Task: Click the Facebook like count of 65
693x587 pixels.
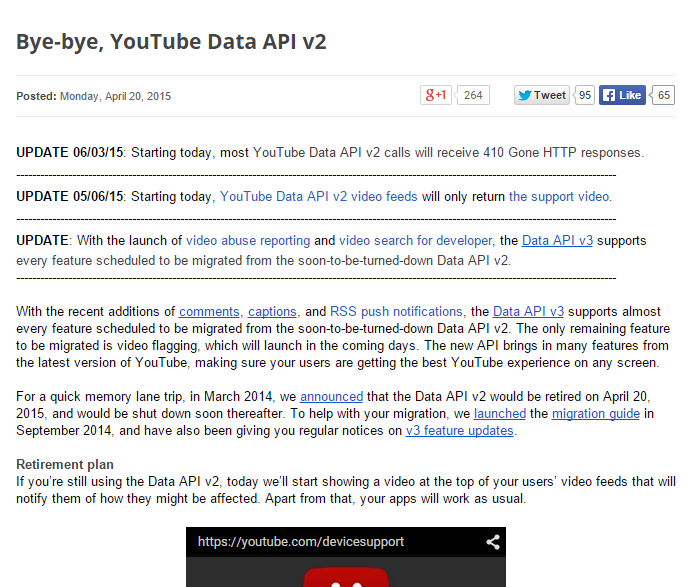Action: point(664,96)
